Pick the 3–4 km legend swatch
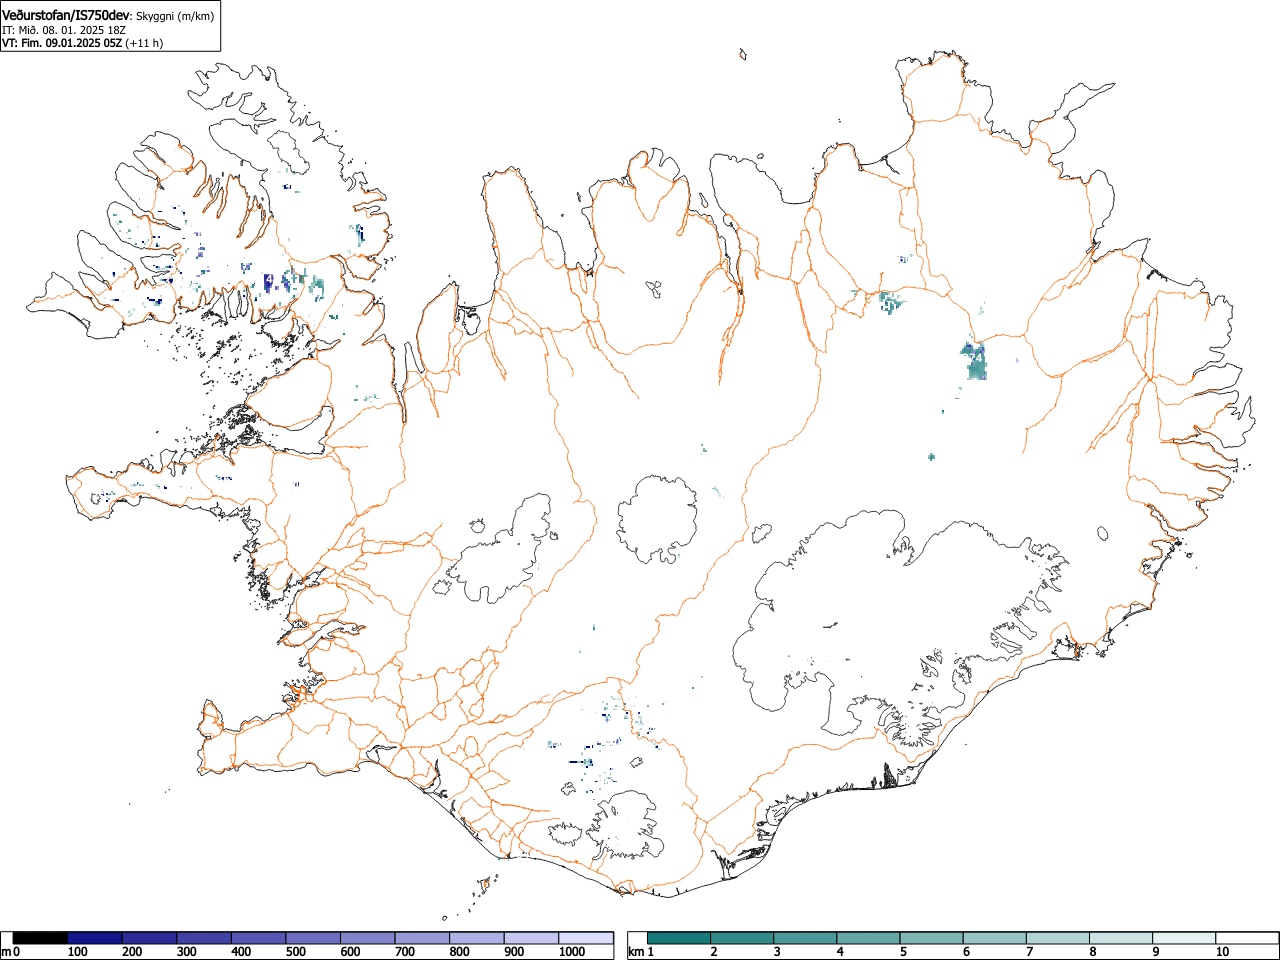This screenshot has width=1280, height=960. pyautogui.click(x=805, y=938)
